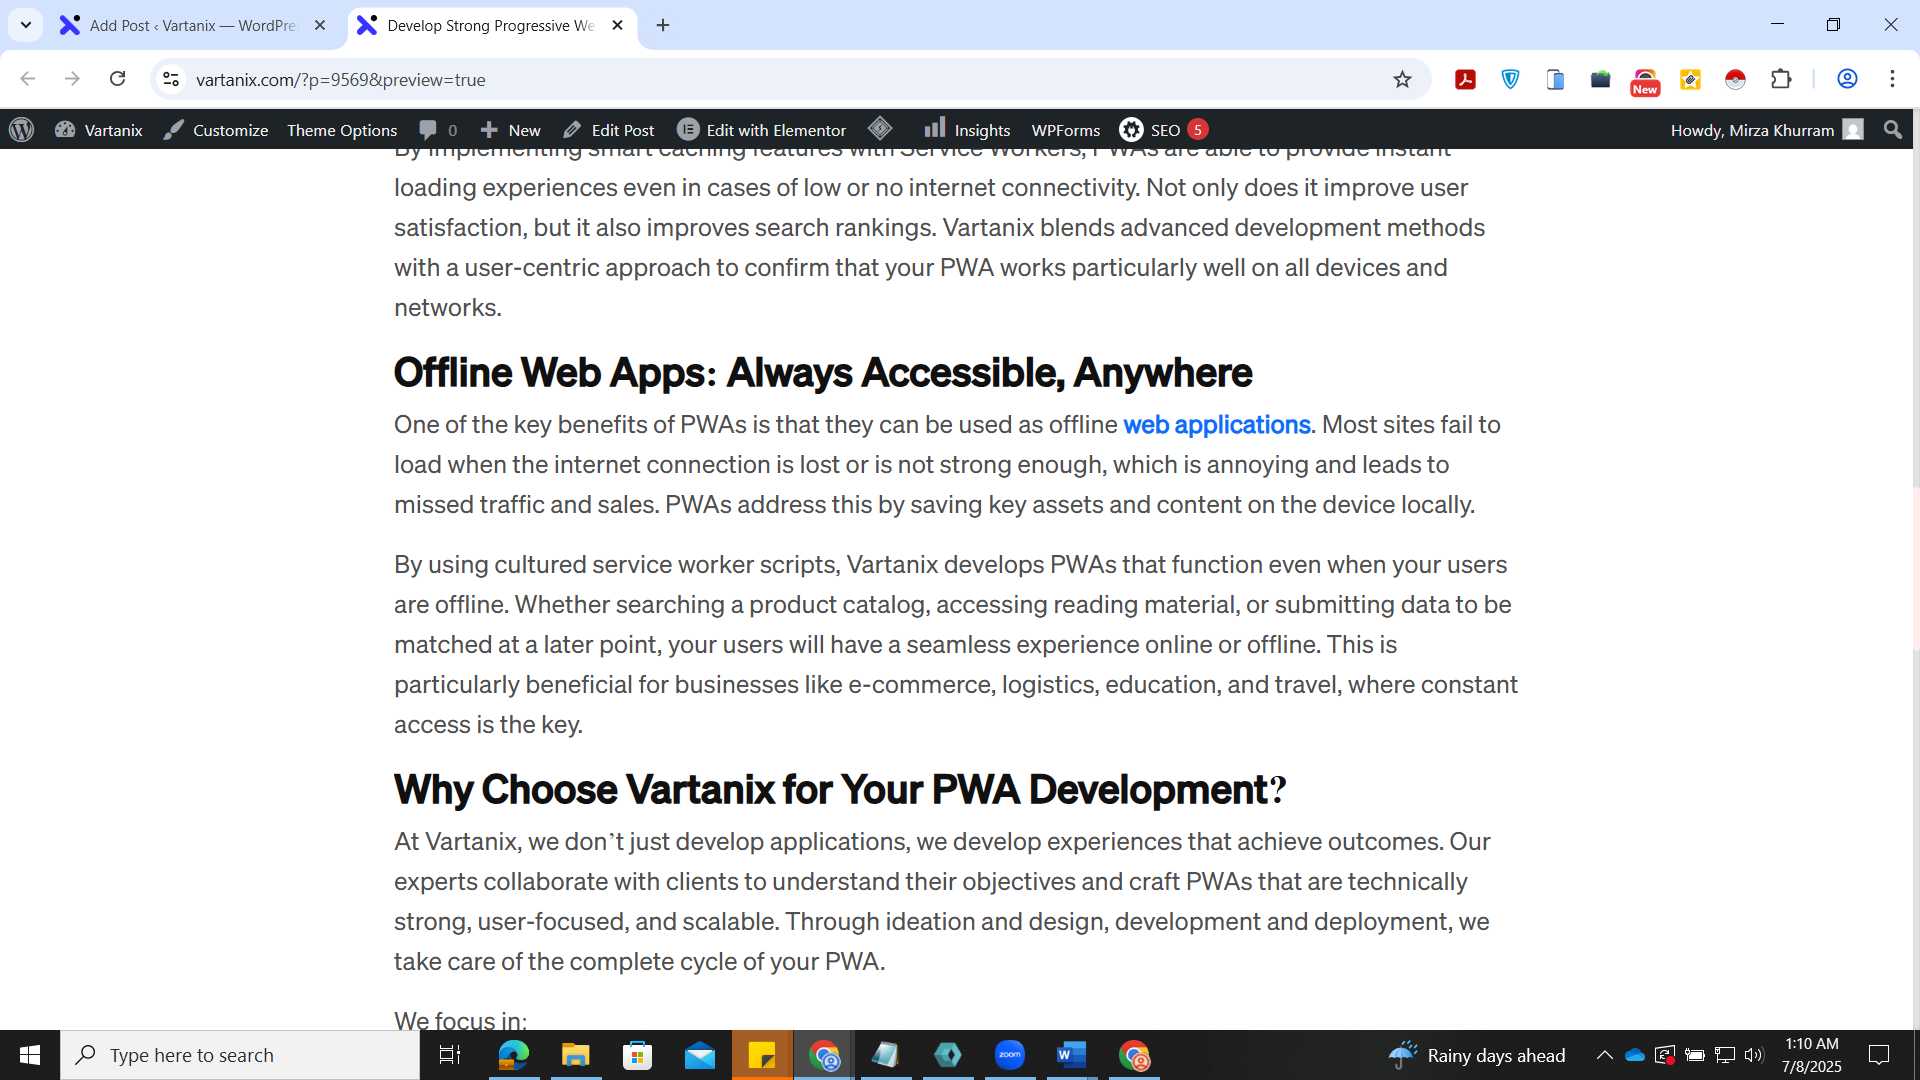Switch to the Chrome window on taskbar
Image resolution: width=1920 pixels, height=1080 pixels.
[x=824, y=1055]
